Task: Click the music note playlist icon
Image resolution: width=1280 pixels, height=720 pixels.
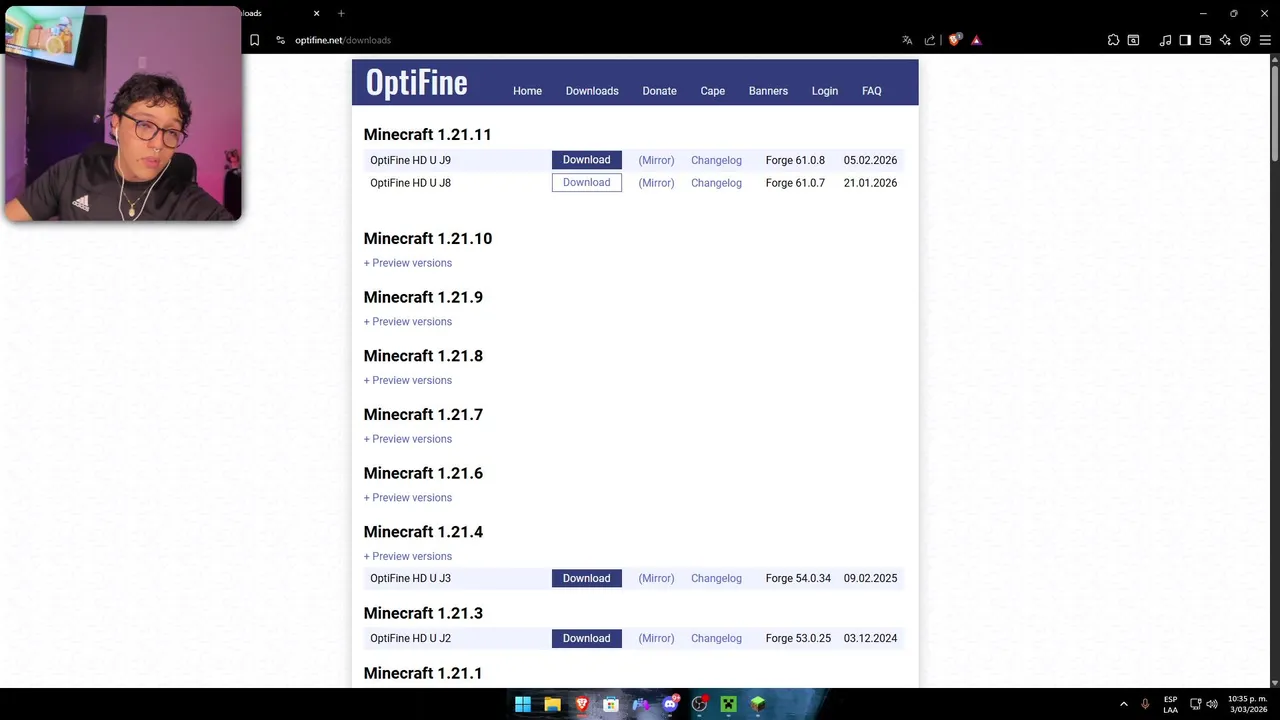Action: click(1165, 40)
